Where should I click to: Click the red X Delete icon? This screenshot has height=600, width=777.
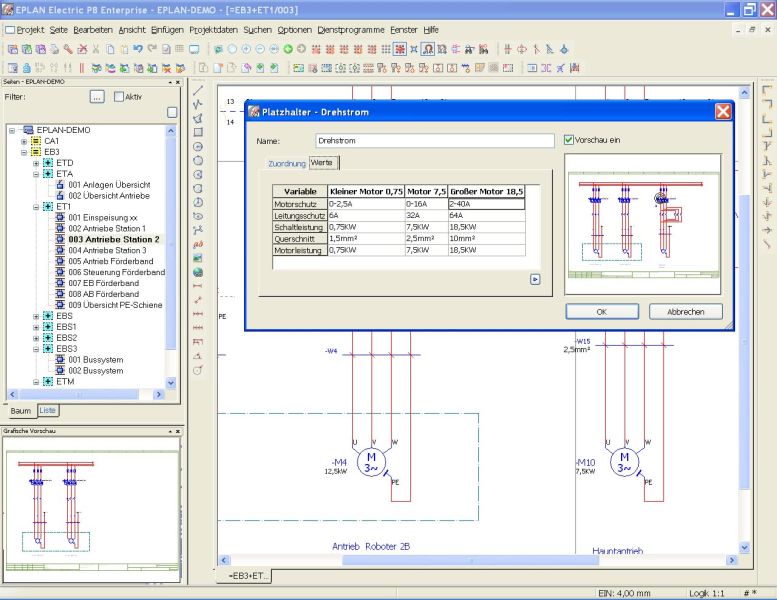(x=82, y=49)
